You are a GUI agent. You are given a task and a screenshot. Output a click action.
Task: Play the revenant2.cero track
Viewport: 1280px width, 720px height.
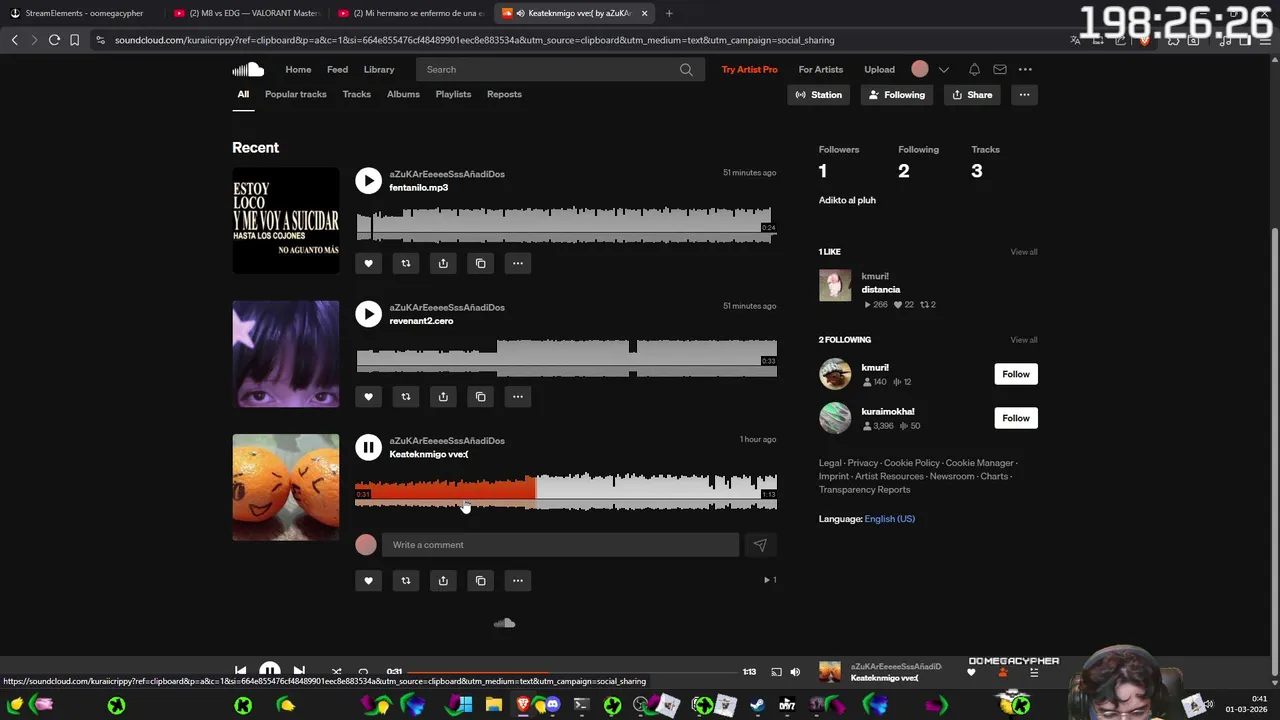click(369, 314)
